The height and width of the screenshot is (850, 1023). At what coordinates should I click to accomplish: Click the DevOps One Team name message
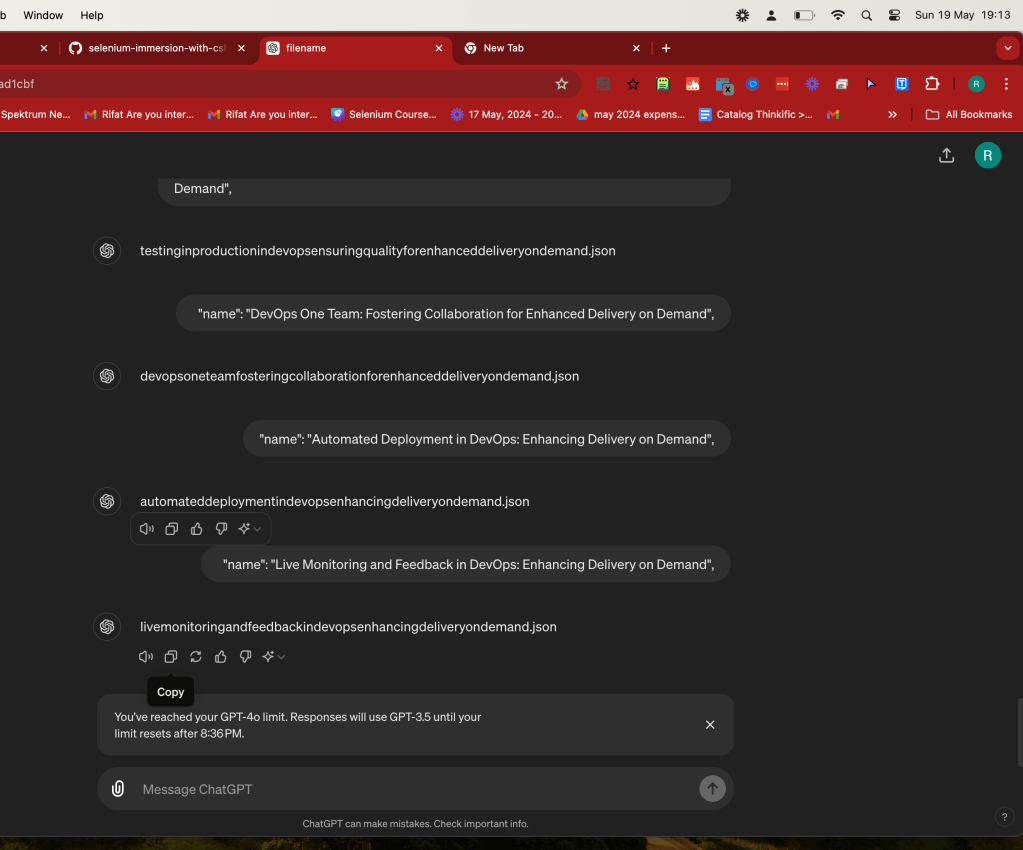click(x=453, y=314)
